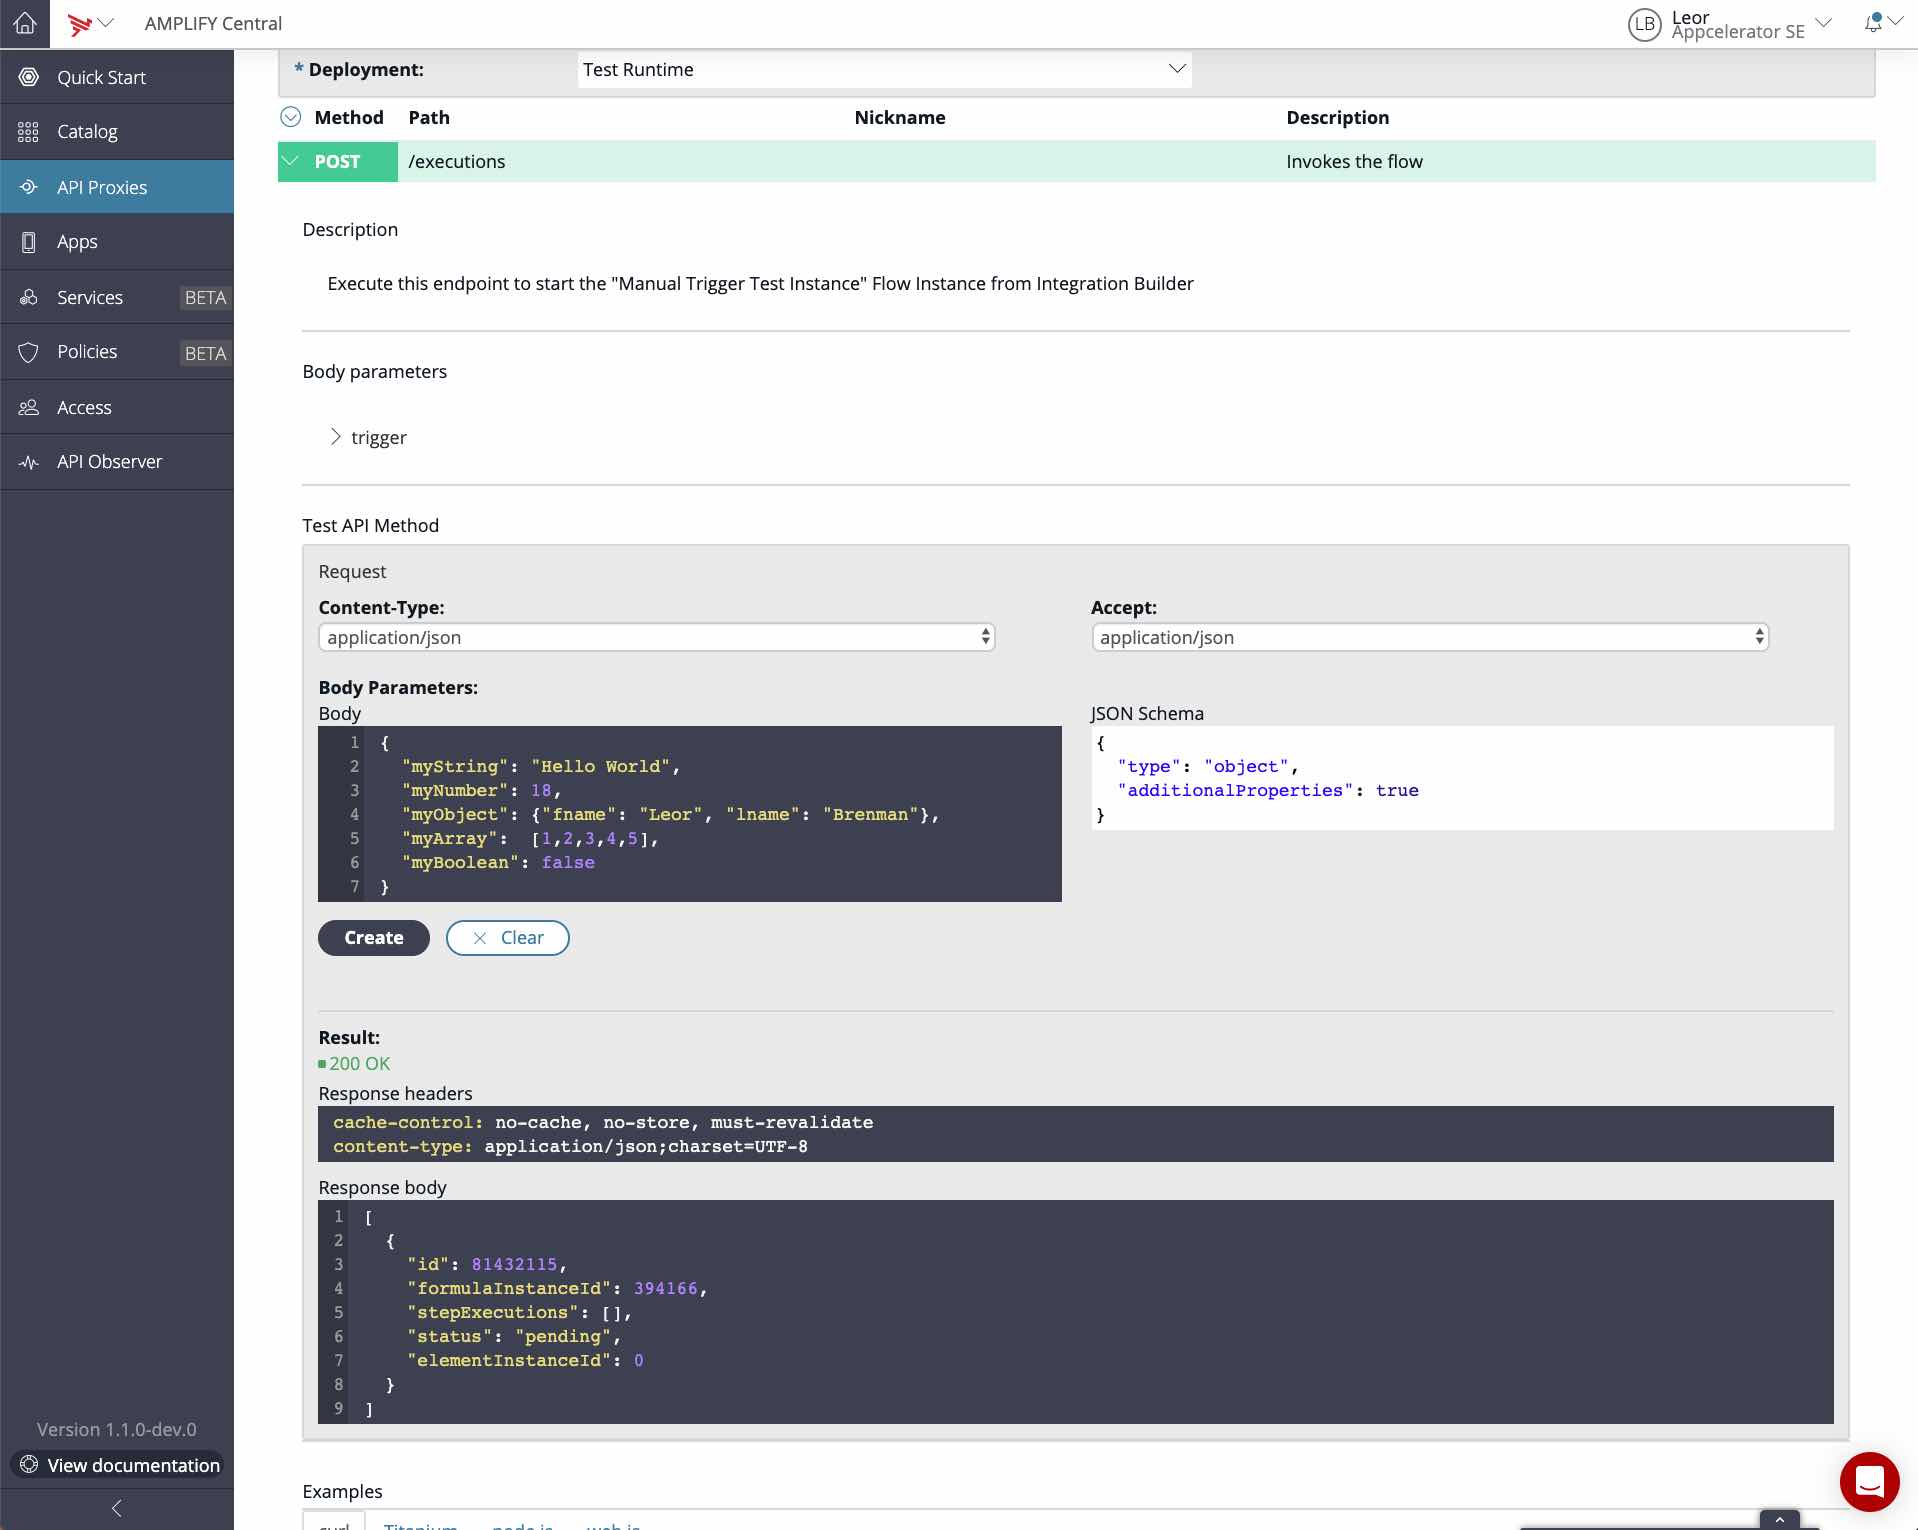The height and width of the screenshot is (1530, 1918).
Task: Change the Accept dropdown value
Action: coord(1429,637)
